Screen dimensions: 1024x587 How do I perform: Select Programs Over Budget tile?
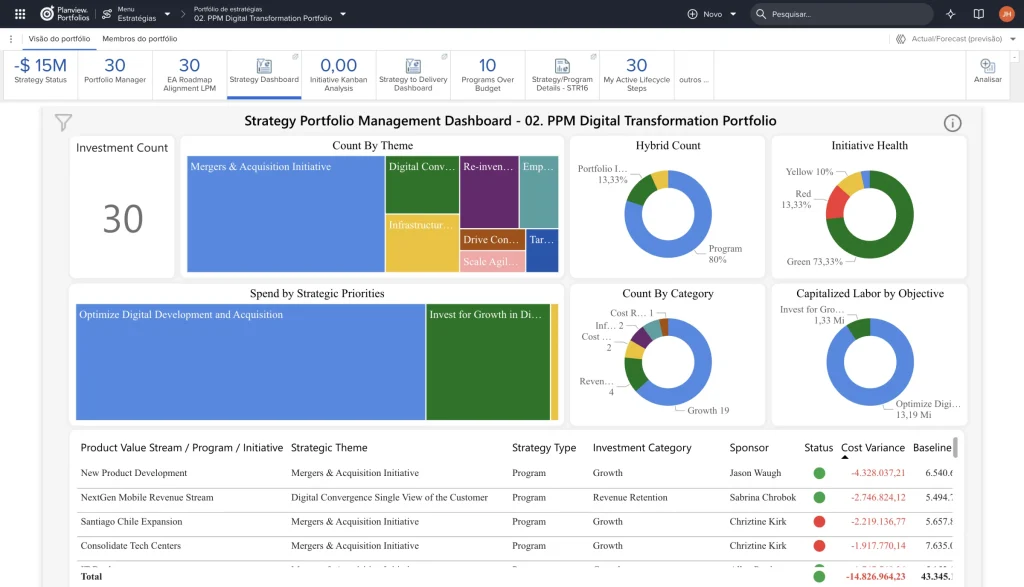(x=487, y=74)
